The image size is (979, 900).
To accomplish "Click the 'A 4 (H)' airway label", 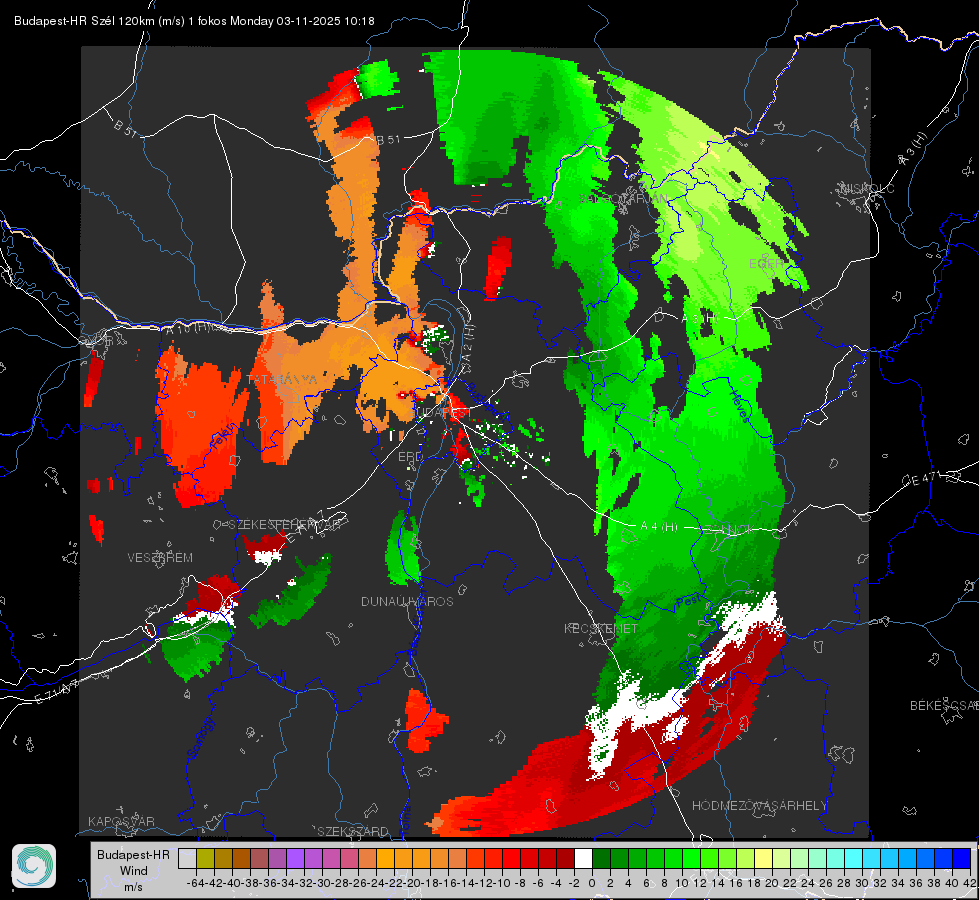I will coord(659,527).
